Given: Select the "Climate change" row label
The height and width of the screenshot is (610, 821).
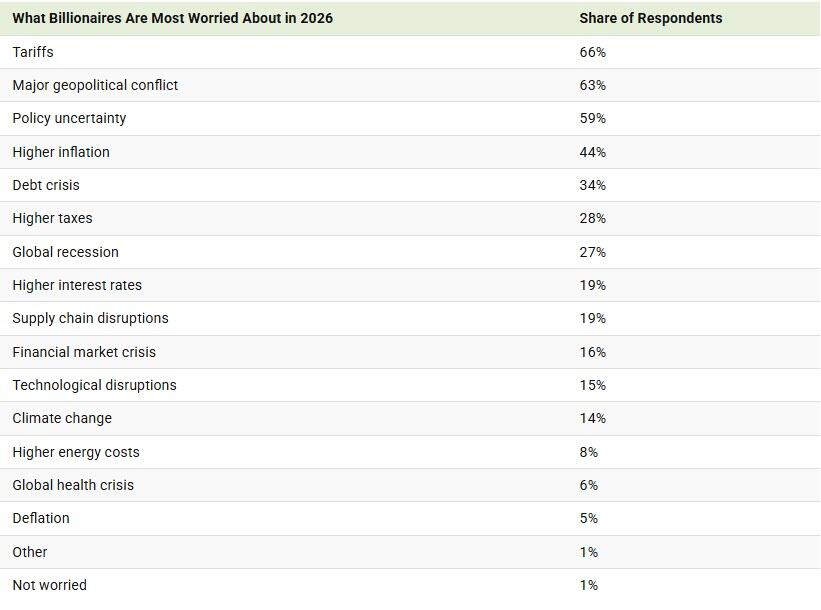Looking at the screenshot, I should 62,418.
